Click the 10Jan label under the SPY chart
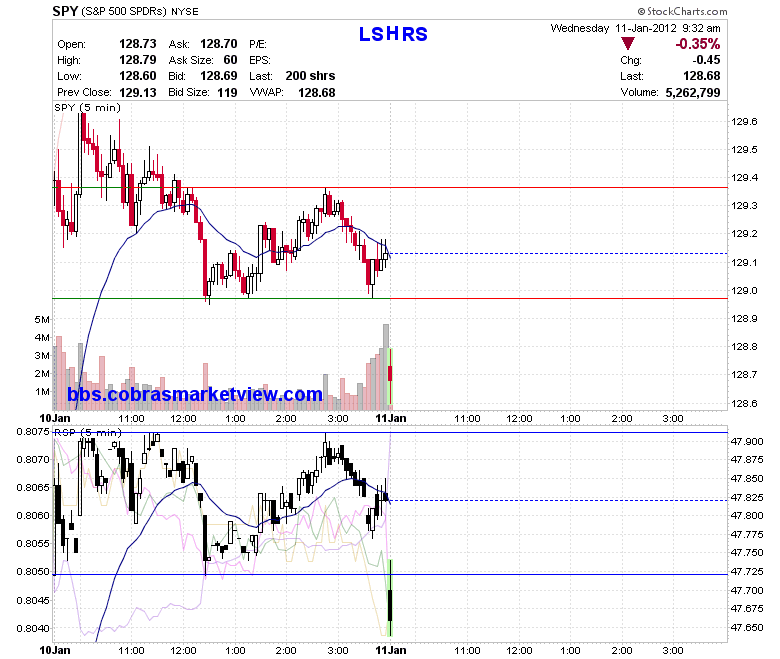 (55, 418)
